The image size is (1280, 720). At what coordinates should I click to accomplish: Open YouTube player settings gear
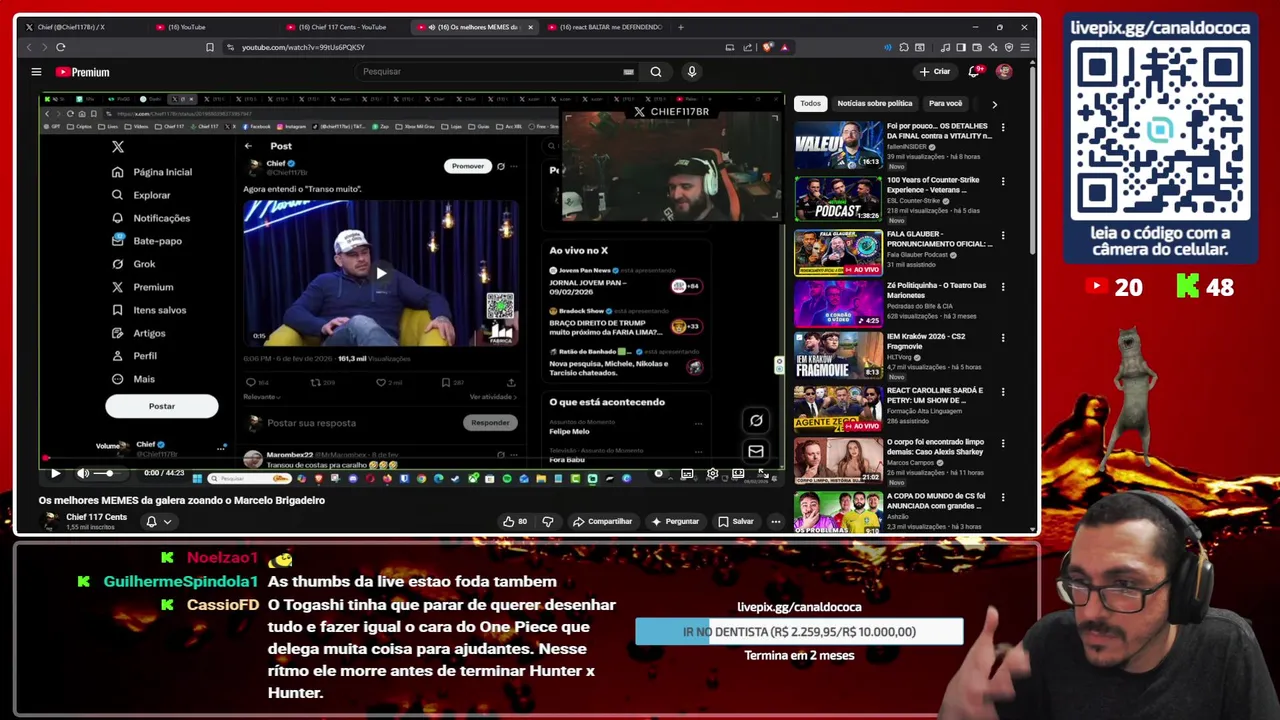[712, 473]
